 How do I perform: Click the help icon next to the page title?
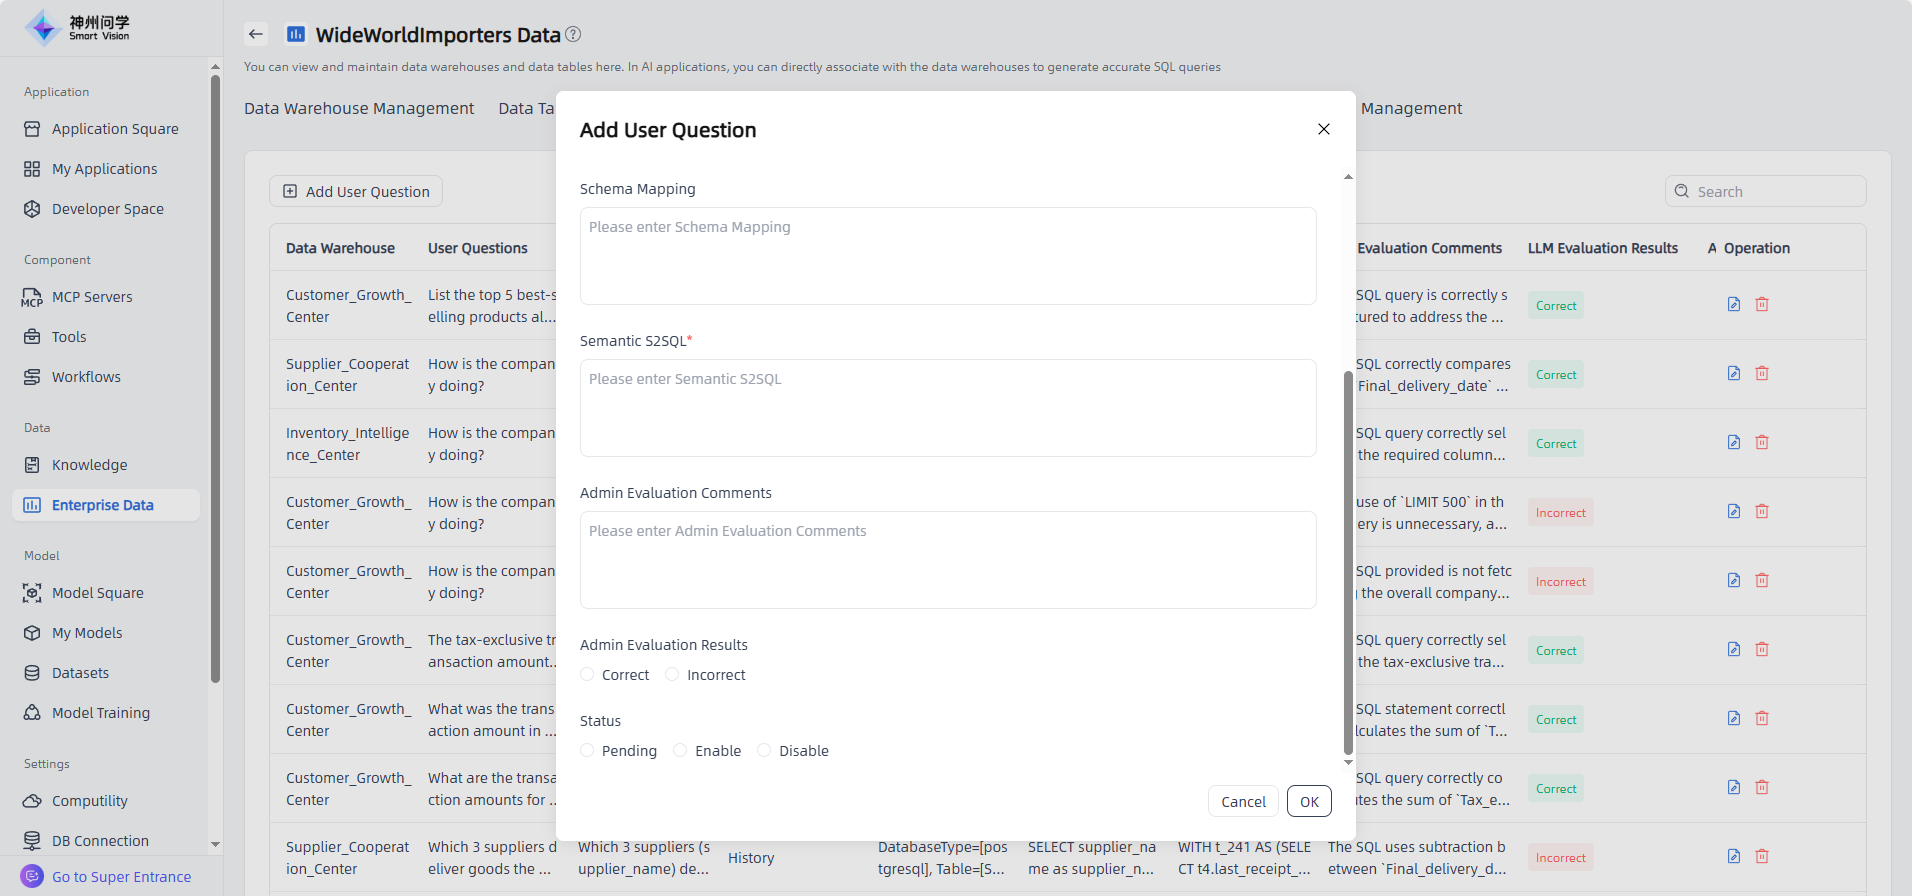(573, 34)
